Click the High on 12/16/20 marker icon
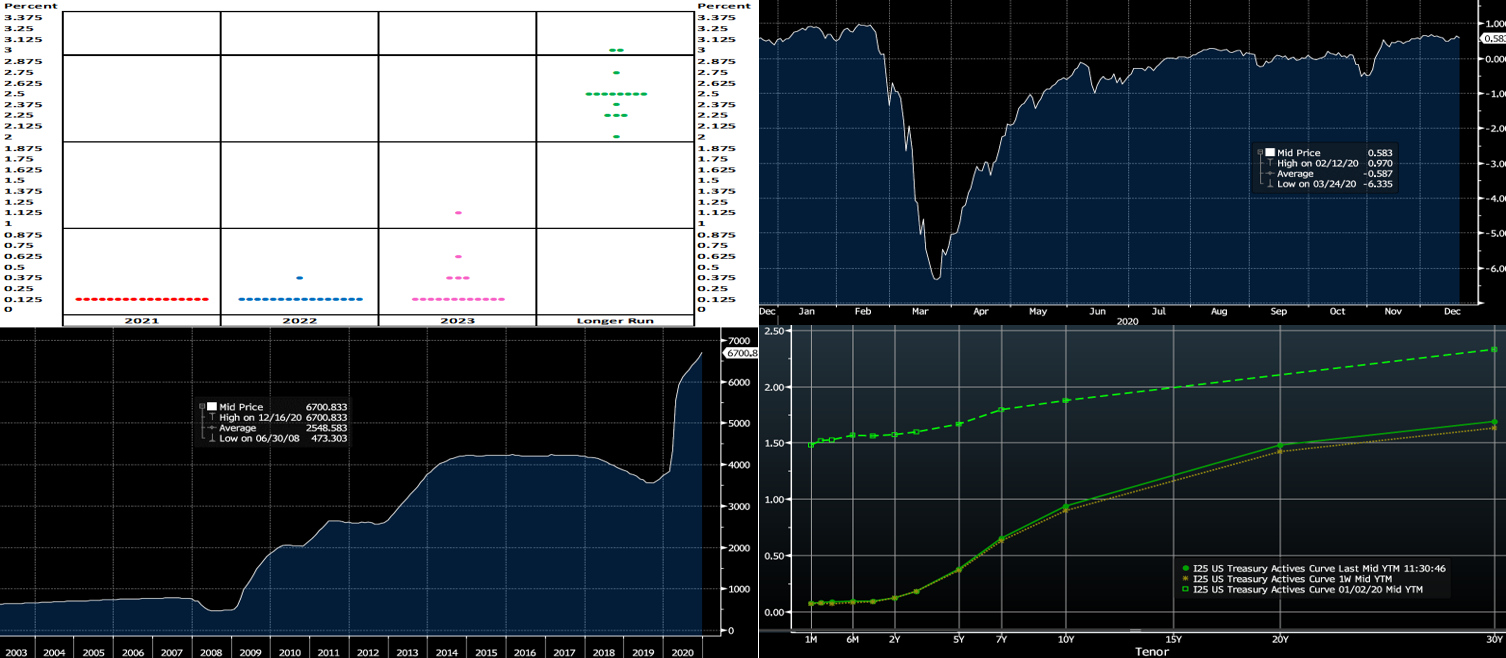 click(212, 417)
